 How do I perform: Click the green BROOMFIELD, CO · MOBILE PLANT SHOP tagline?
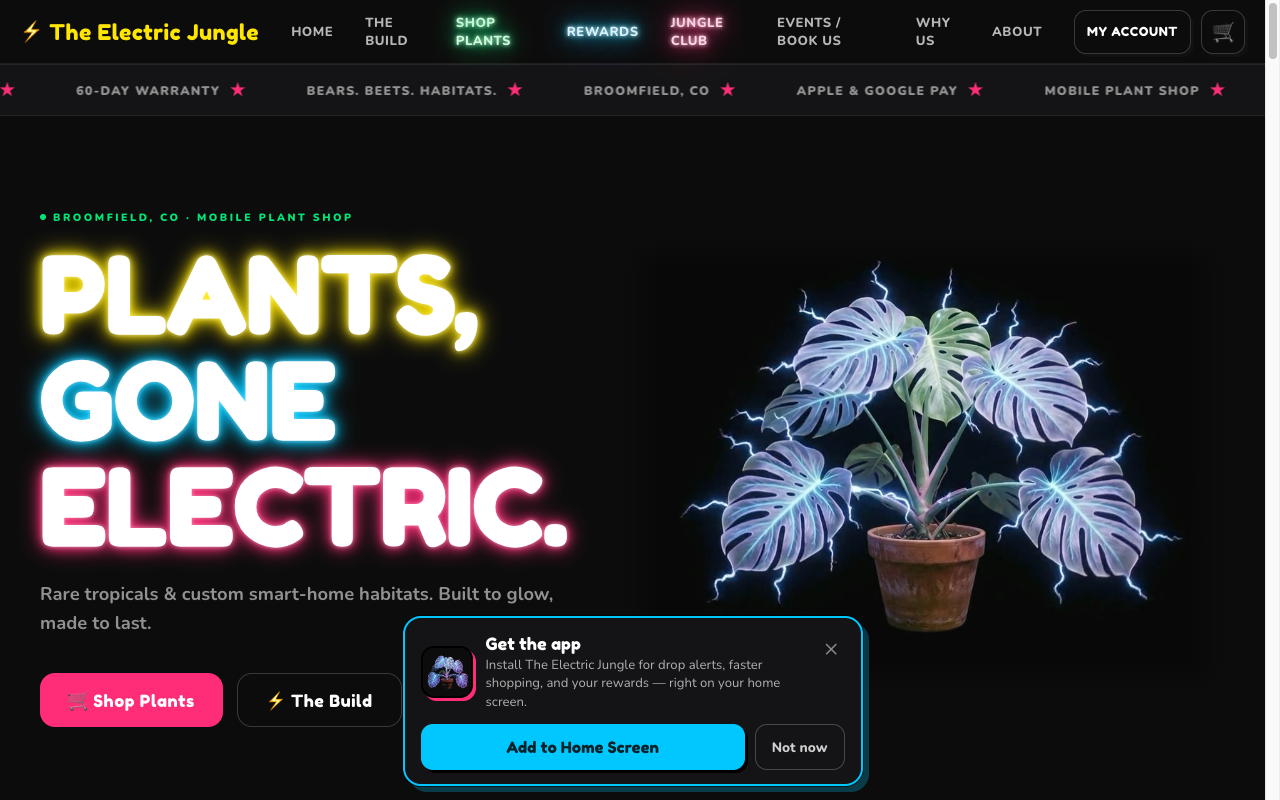[196, 217]
